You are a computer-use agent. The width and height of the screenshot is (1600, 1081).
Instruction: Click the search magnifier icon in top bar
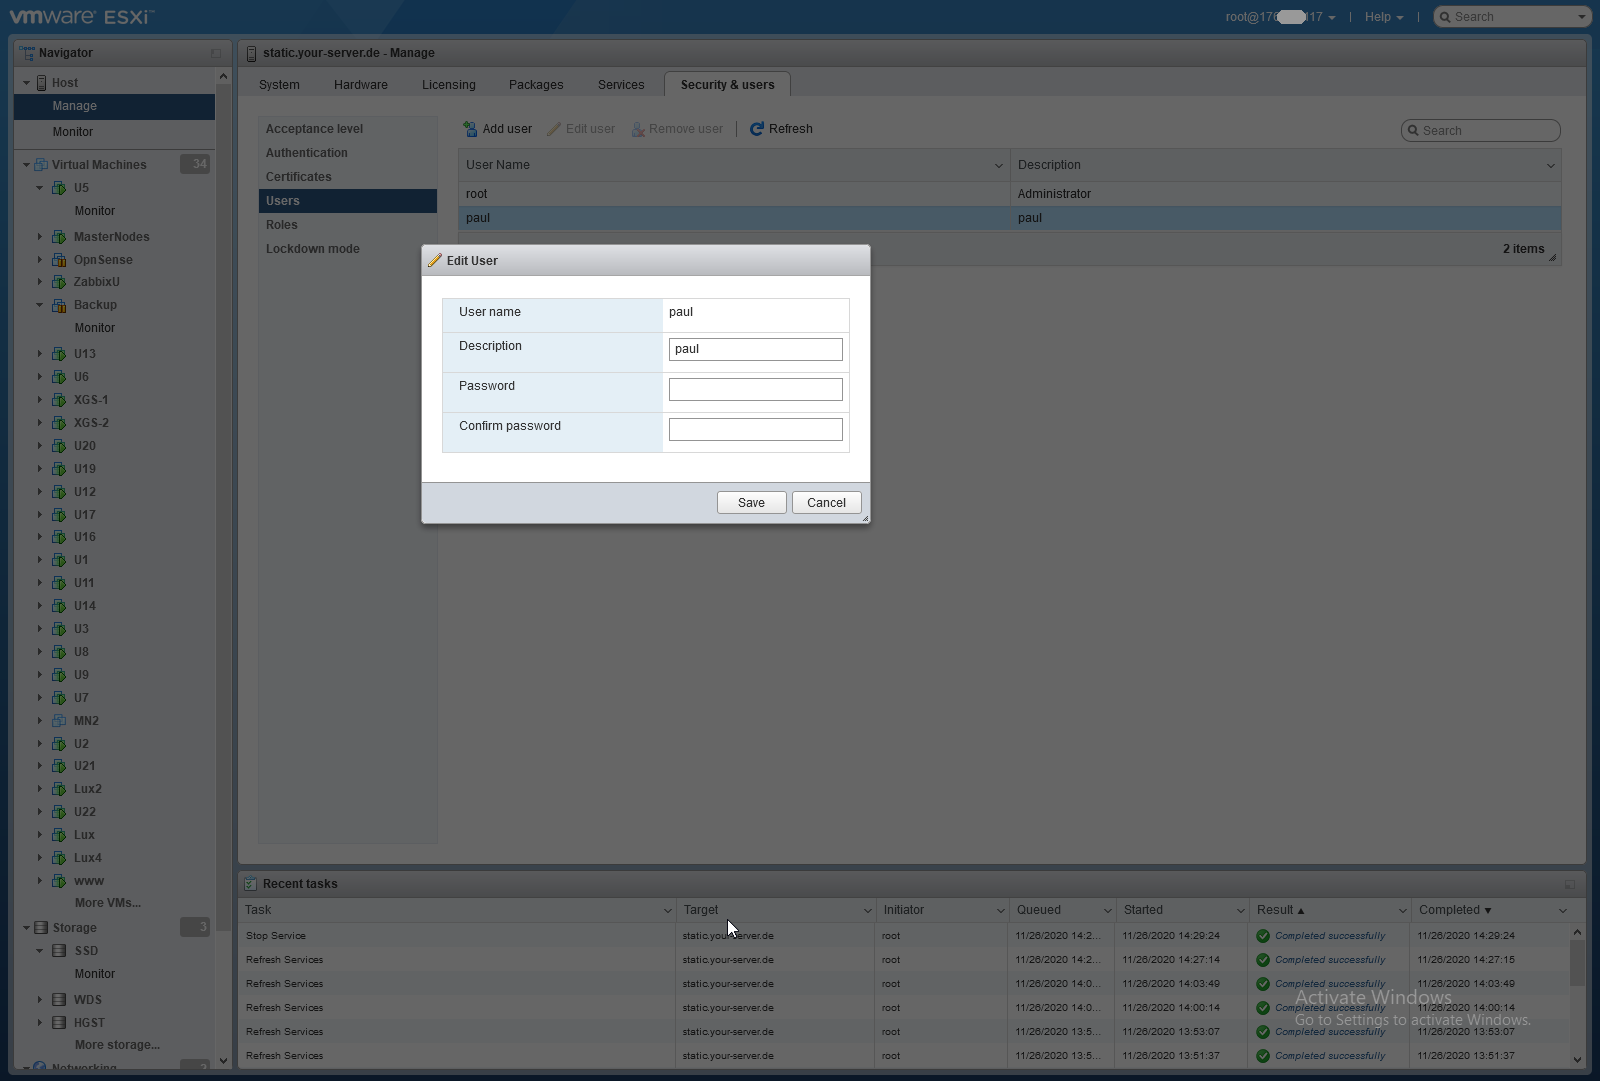coord(1445,17)
